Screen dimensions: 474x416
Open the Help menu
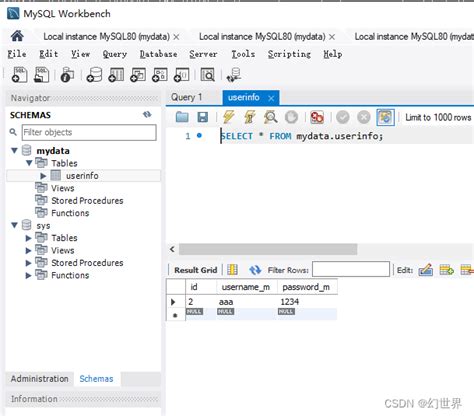(333, 54)
